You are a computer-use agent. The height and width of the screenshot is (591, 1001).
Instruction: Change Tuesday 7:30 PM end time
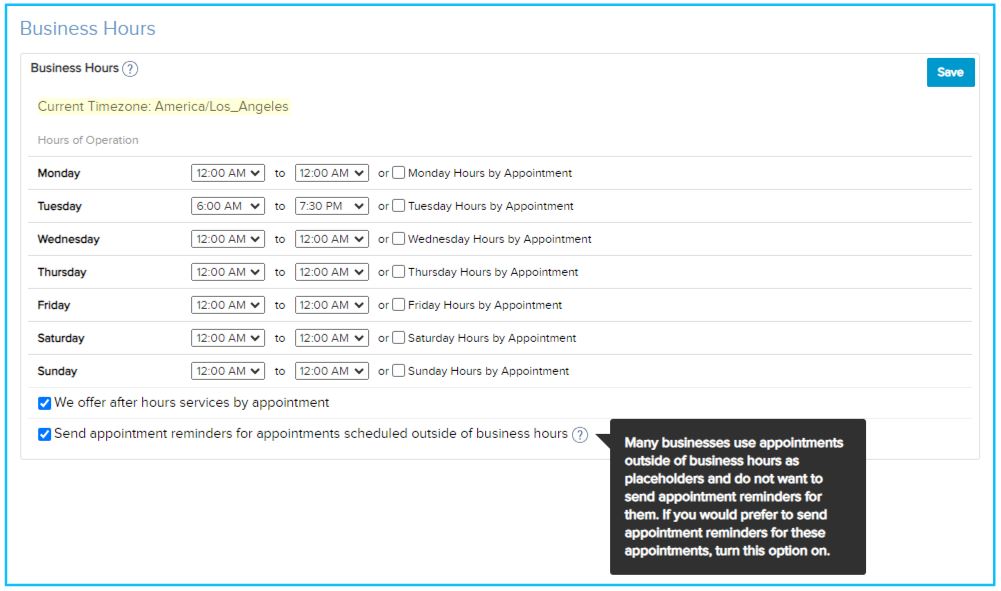coord(330,206)
